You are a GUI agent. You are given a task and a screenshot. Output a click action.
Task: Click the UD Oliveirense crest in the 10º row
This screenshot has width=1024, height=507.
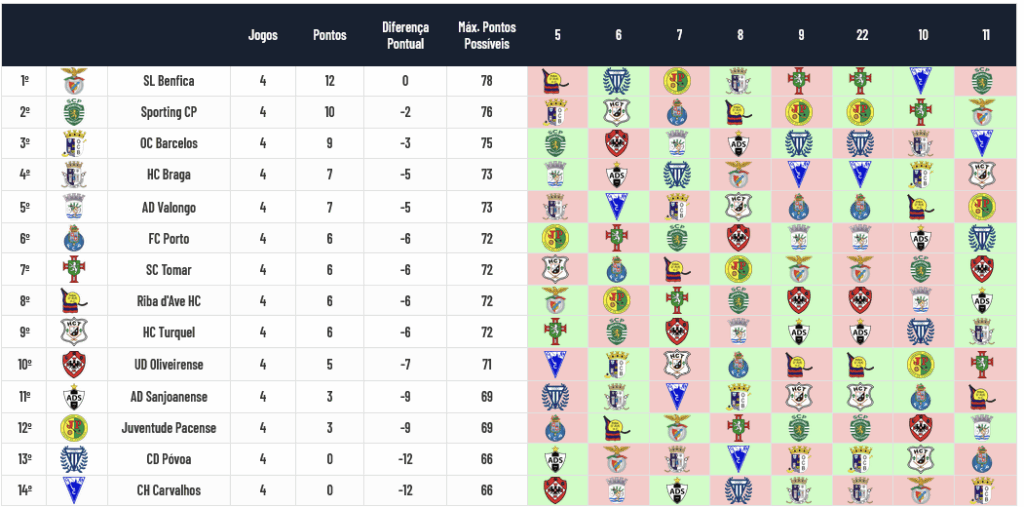[x=74, y=365]
